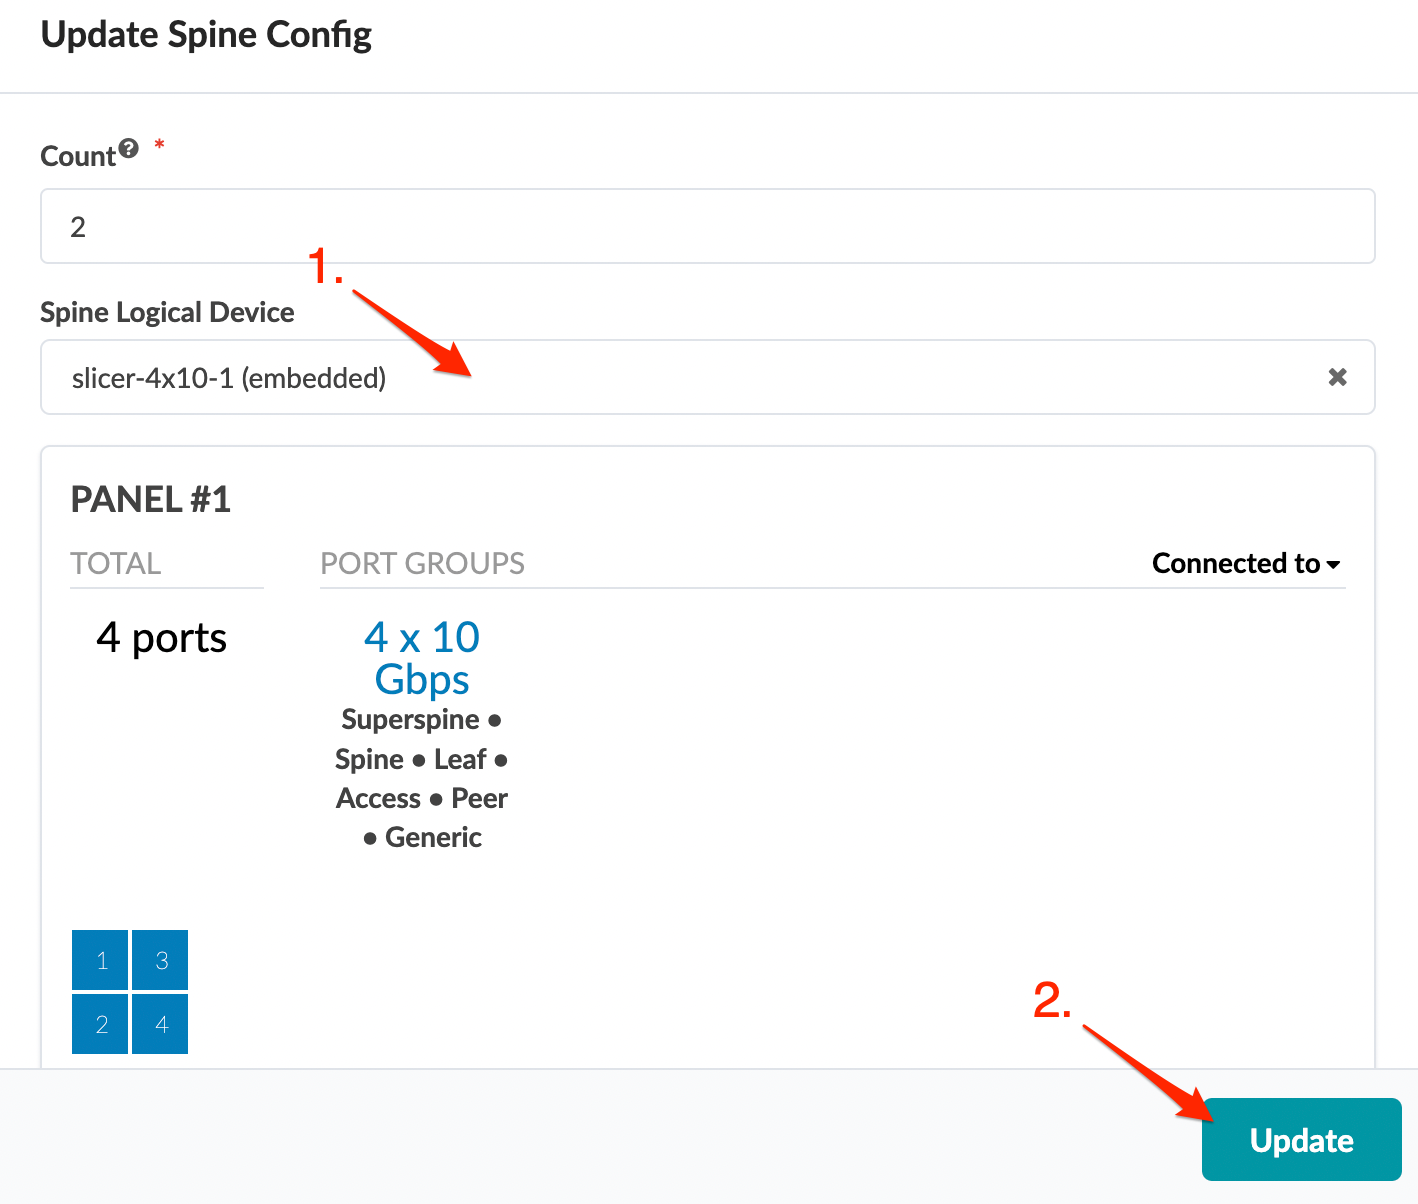This screenshot has height=1204, width=1418.
Task: Focus the Count input field
Action: [x=707, y=227]
